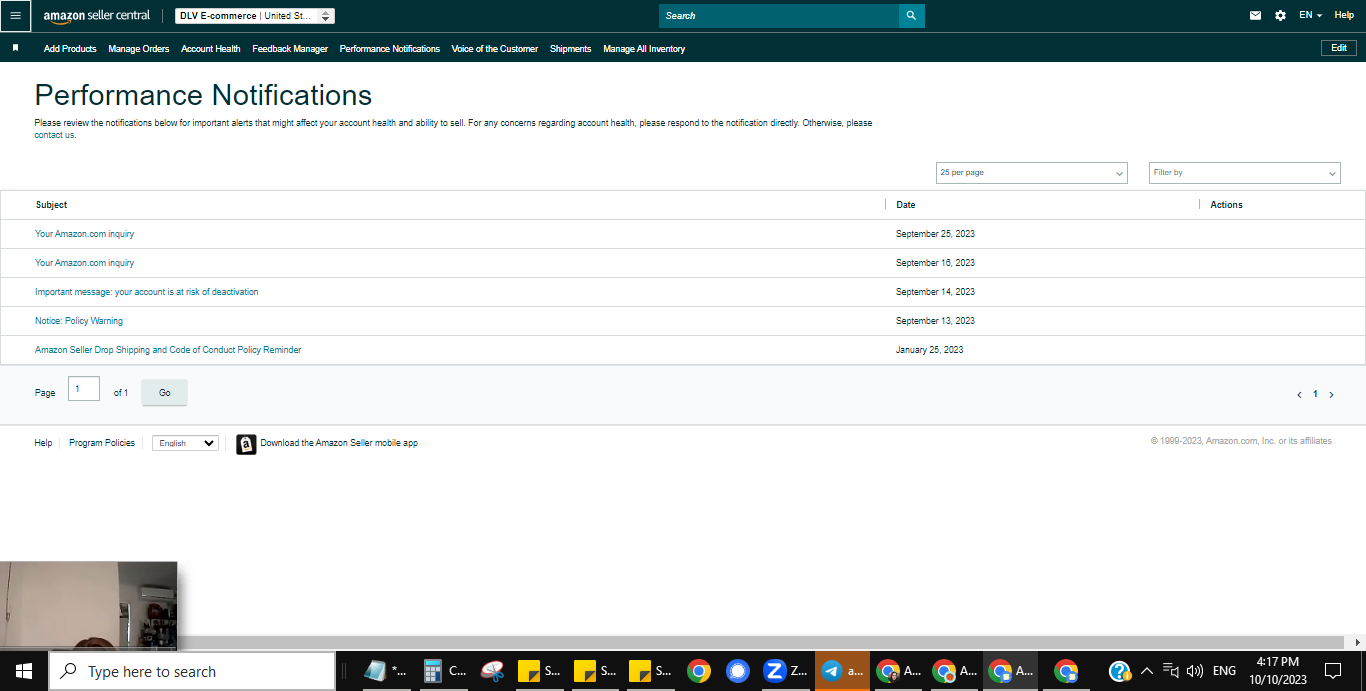Open Voice of the Customer
Screen dimensions: 1366x691
495,49
